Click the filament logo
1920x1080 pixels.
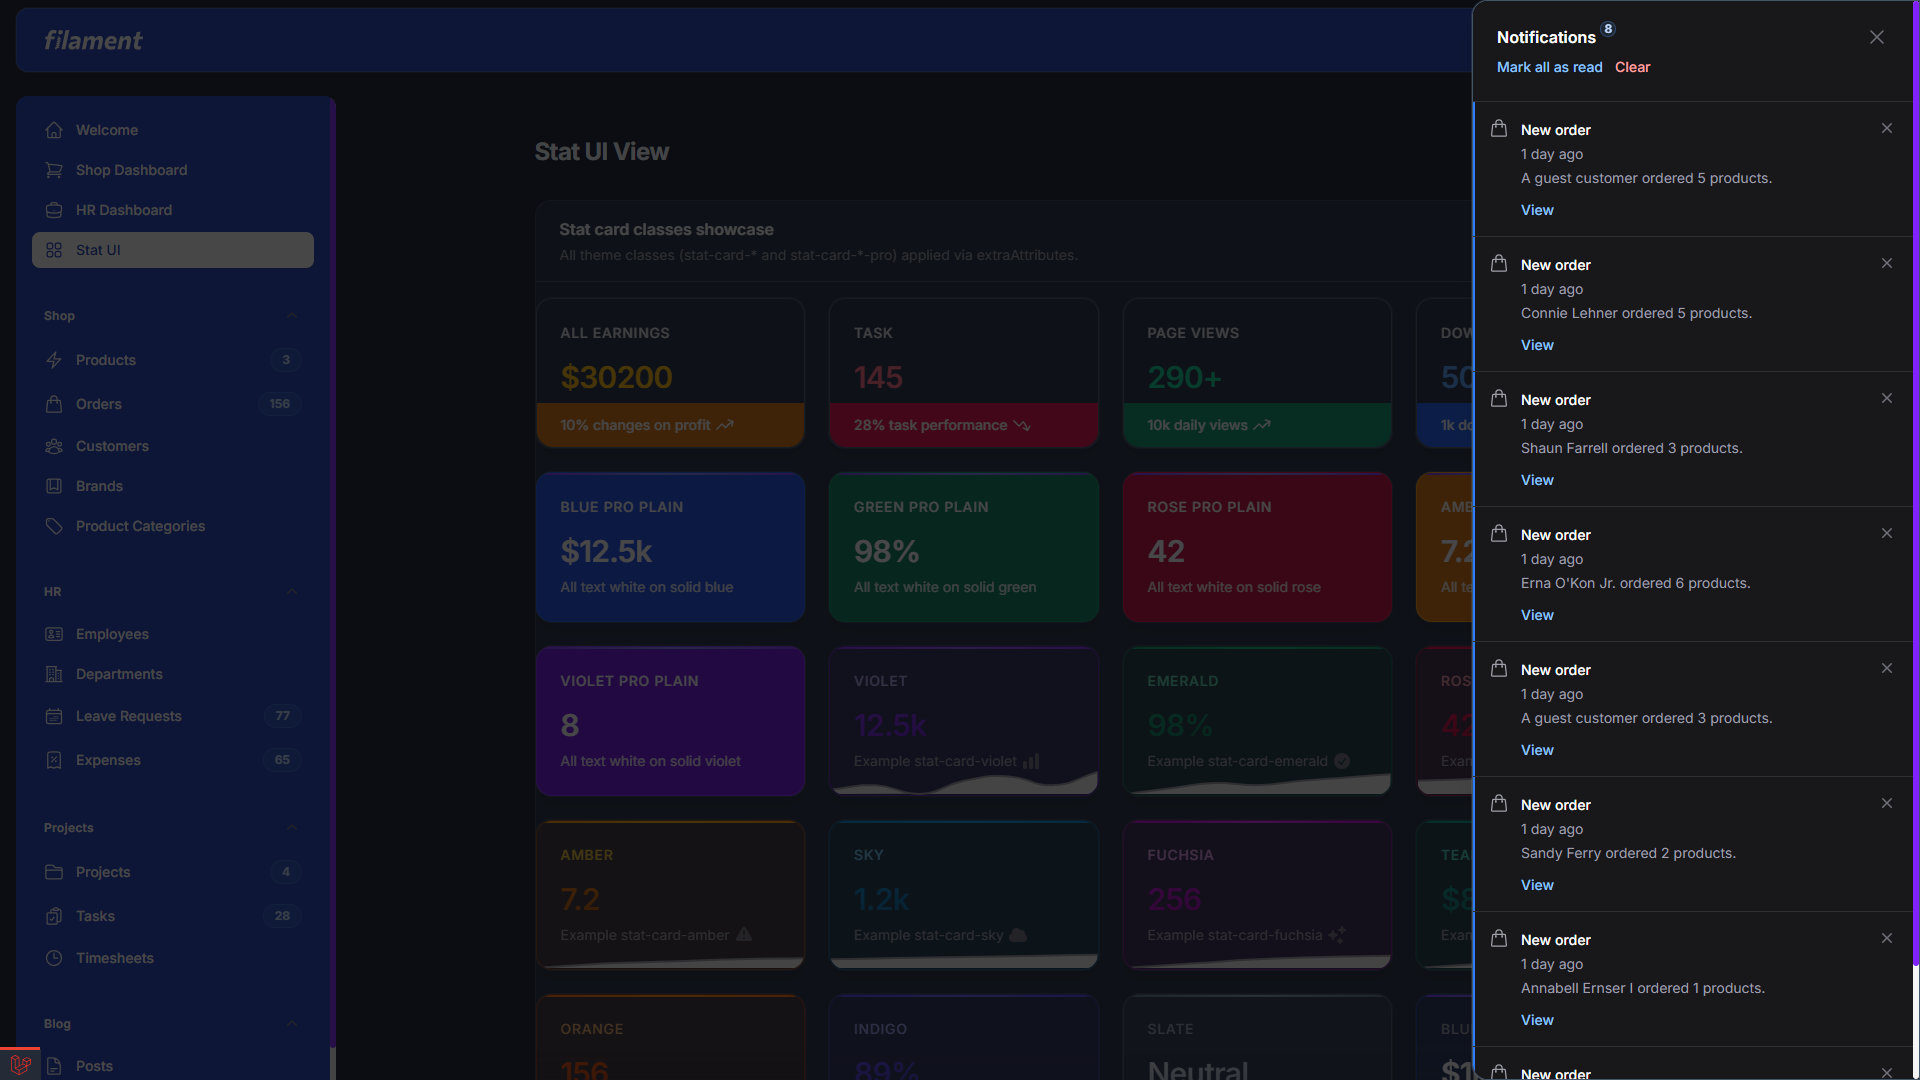(93, 40)
